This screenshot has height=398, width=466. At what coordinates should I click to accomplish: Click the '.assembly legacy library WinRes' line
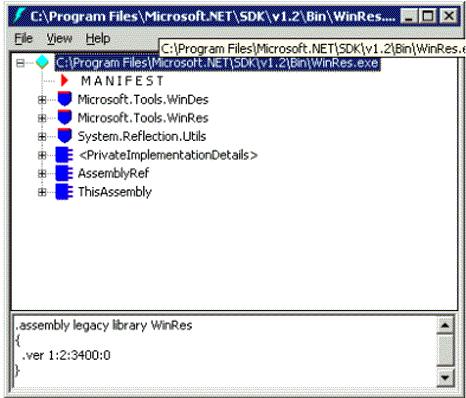(x=104, y=325)
